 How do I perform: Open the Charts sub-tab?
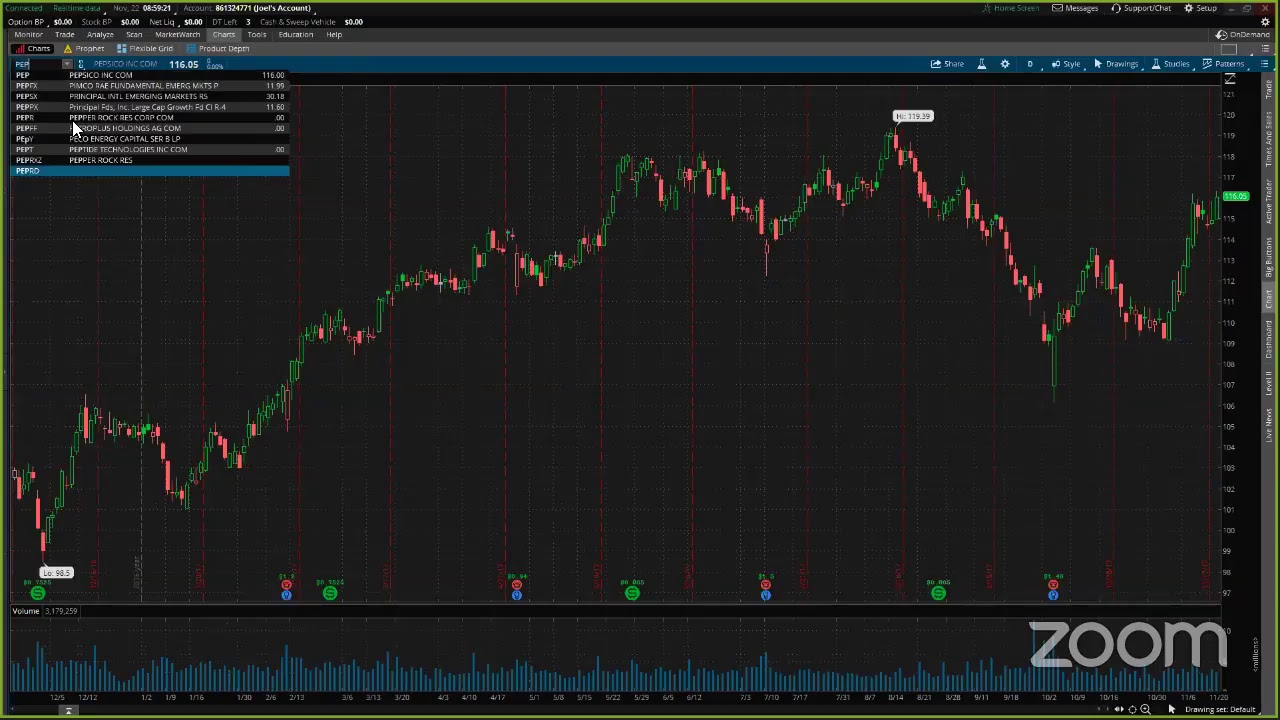pos(33,48)
